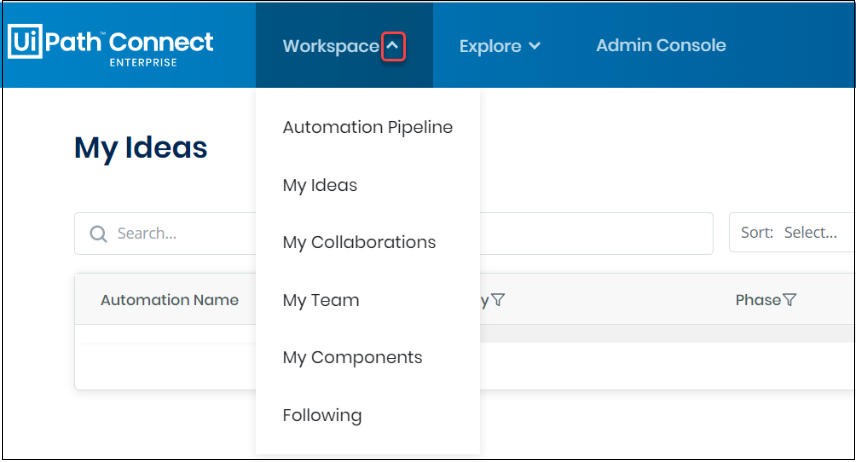Click the filter funnel on the partially hidden column
The image size is (856, 462).
tap(498, 300)
